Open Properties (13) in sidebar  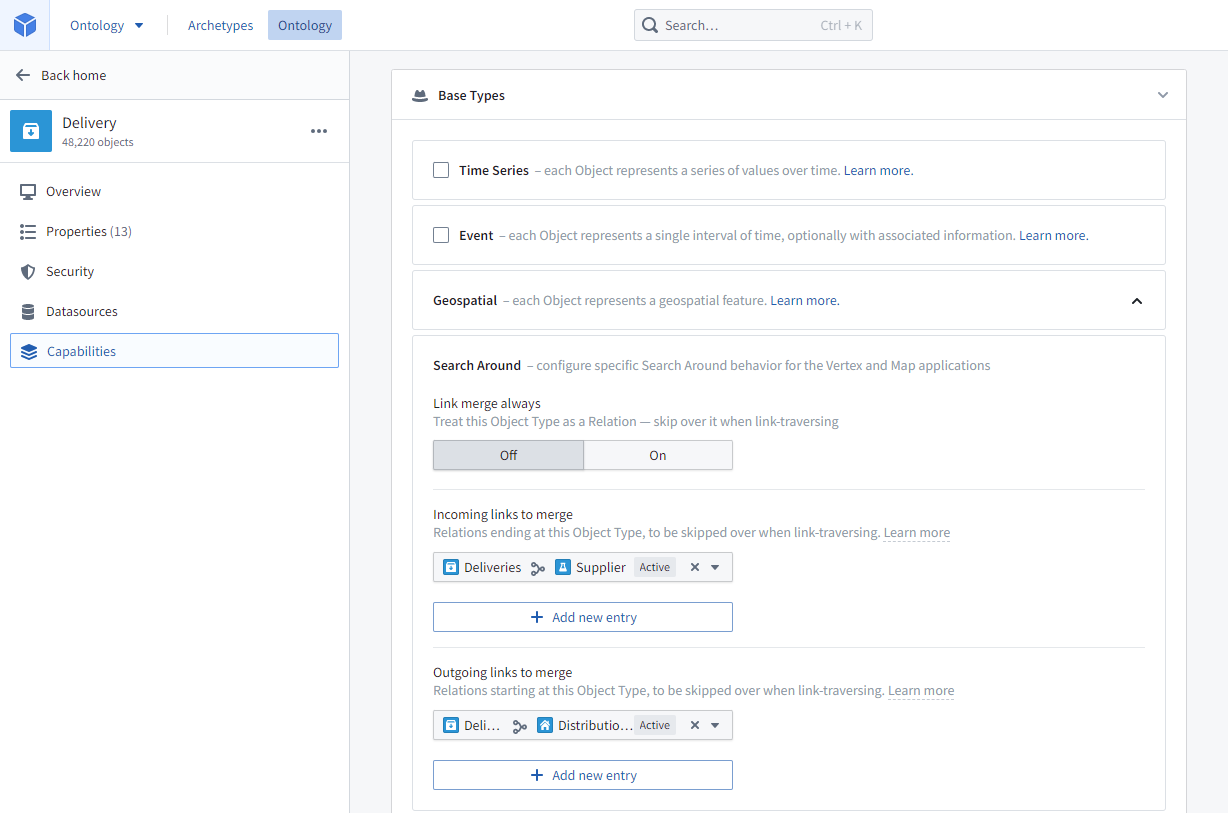click(174, 231)
